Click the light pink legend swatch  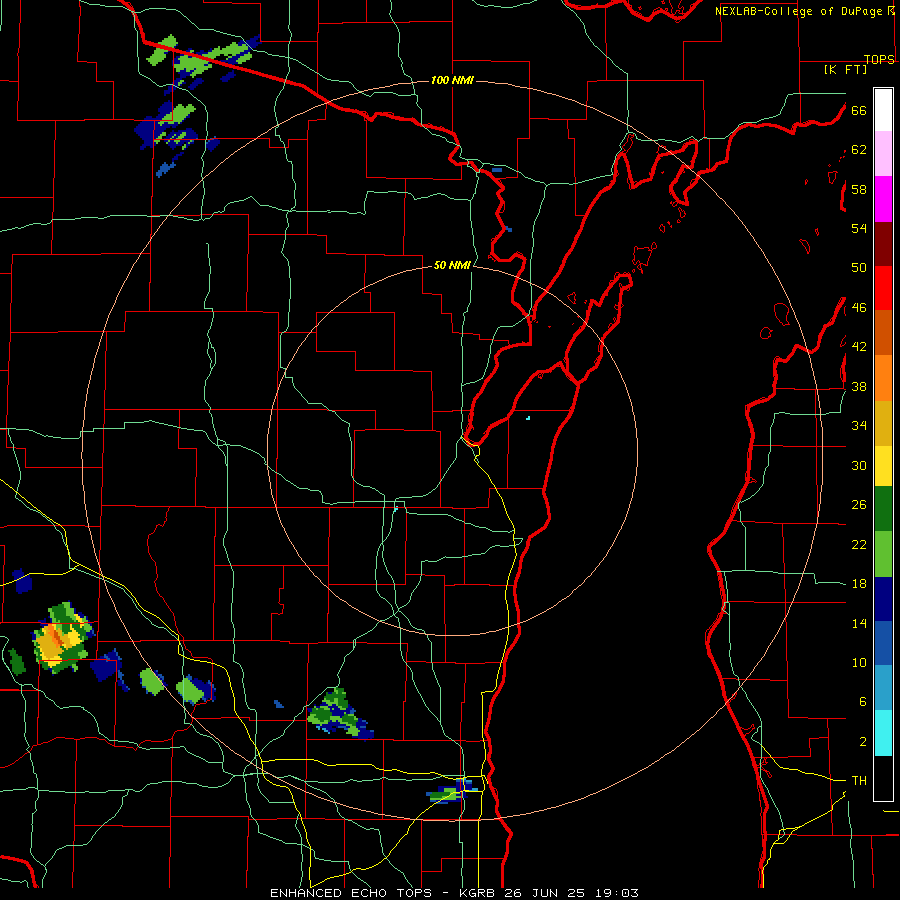tap(883, 153)
